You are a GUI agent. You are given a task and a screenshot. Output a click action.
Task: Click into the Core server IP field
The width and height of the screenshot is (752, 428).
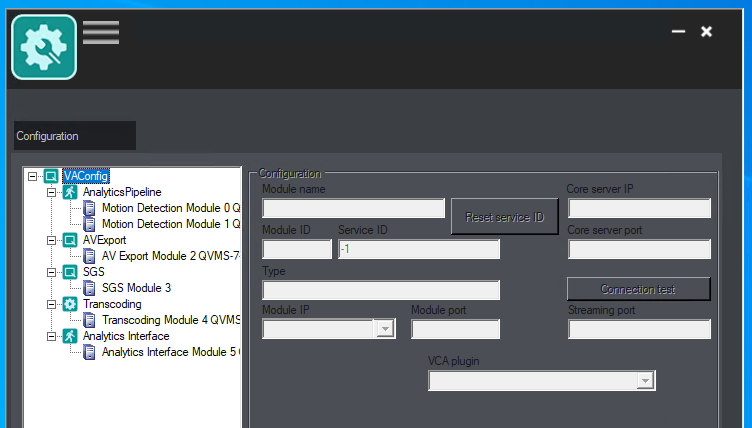[x=639, y=208]
